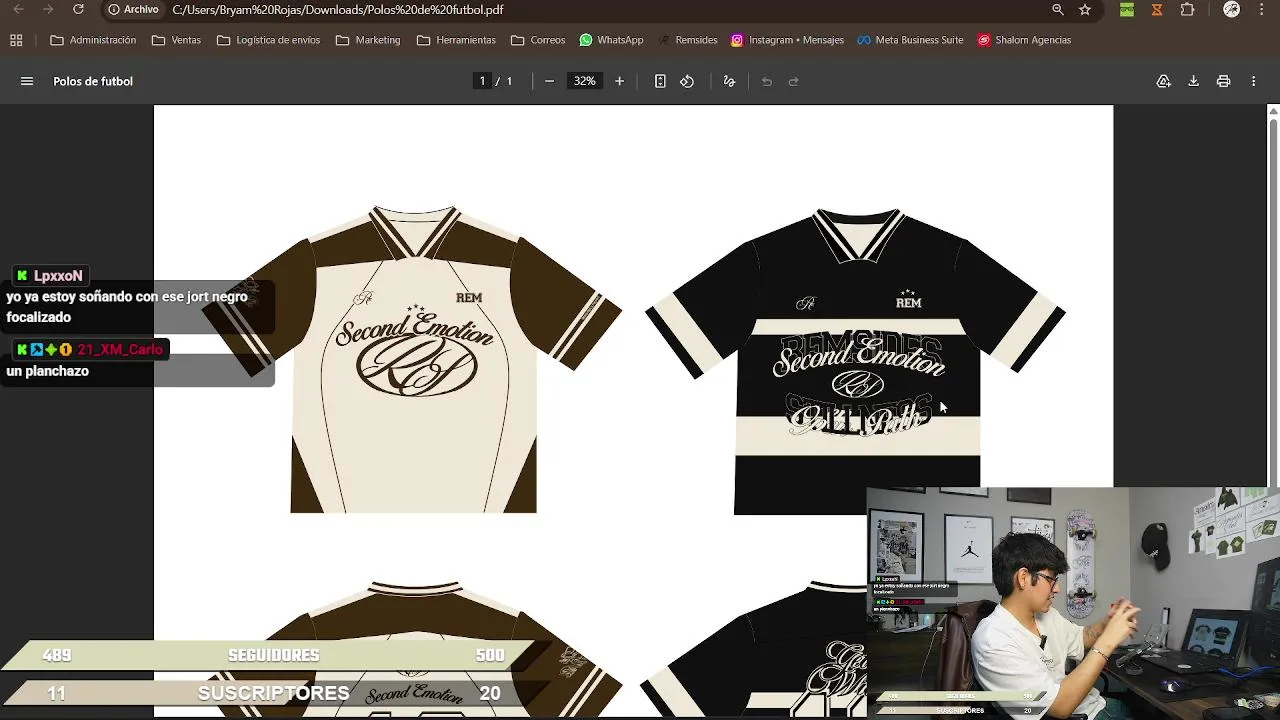This screenshot has width=1280, height=720.
Task: Click the address bar file URL
Action: pos(338,10)
